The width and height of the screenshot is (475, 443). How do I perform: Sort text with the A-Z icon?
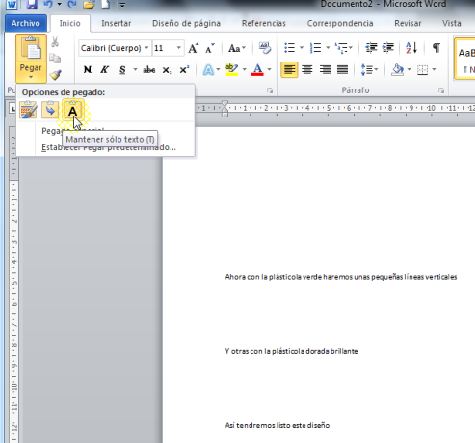(x=411, y=48)
